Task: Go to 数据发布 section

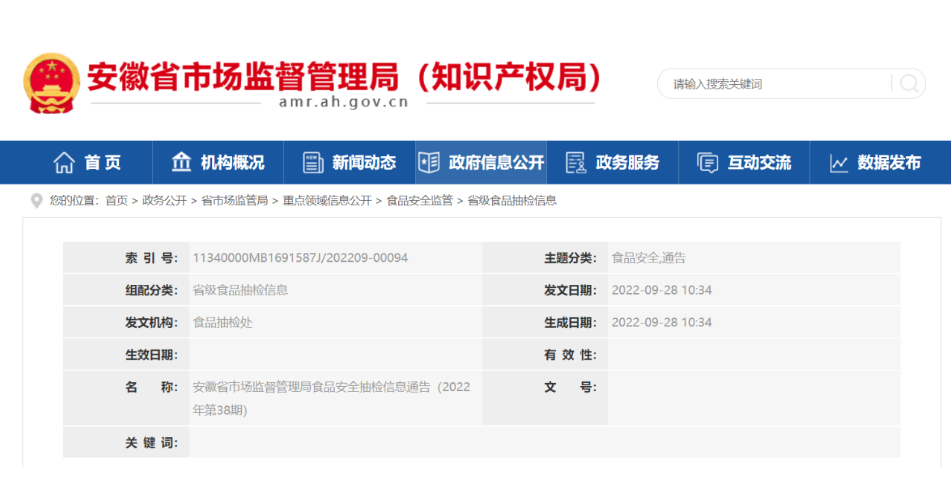Action: [x=889, y=163]
